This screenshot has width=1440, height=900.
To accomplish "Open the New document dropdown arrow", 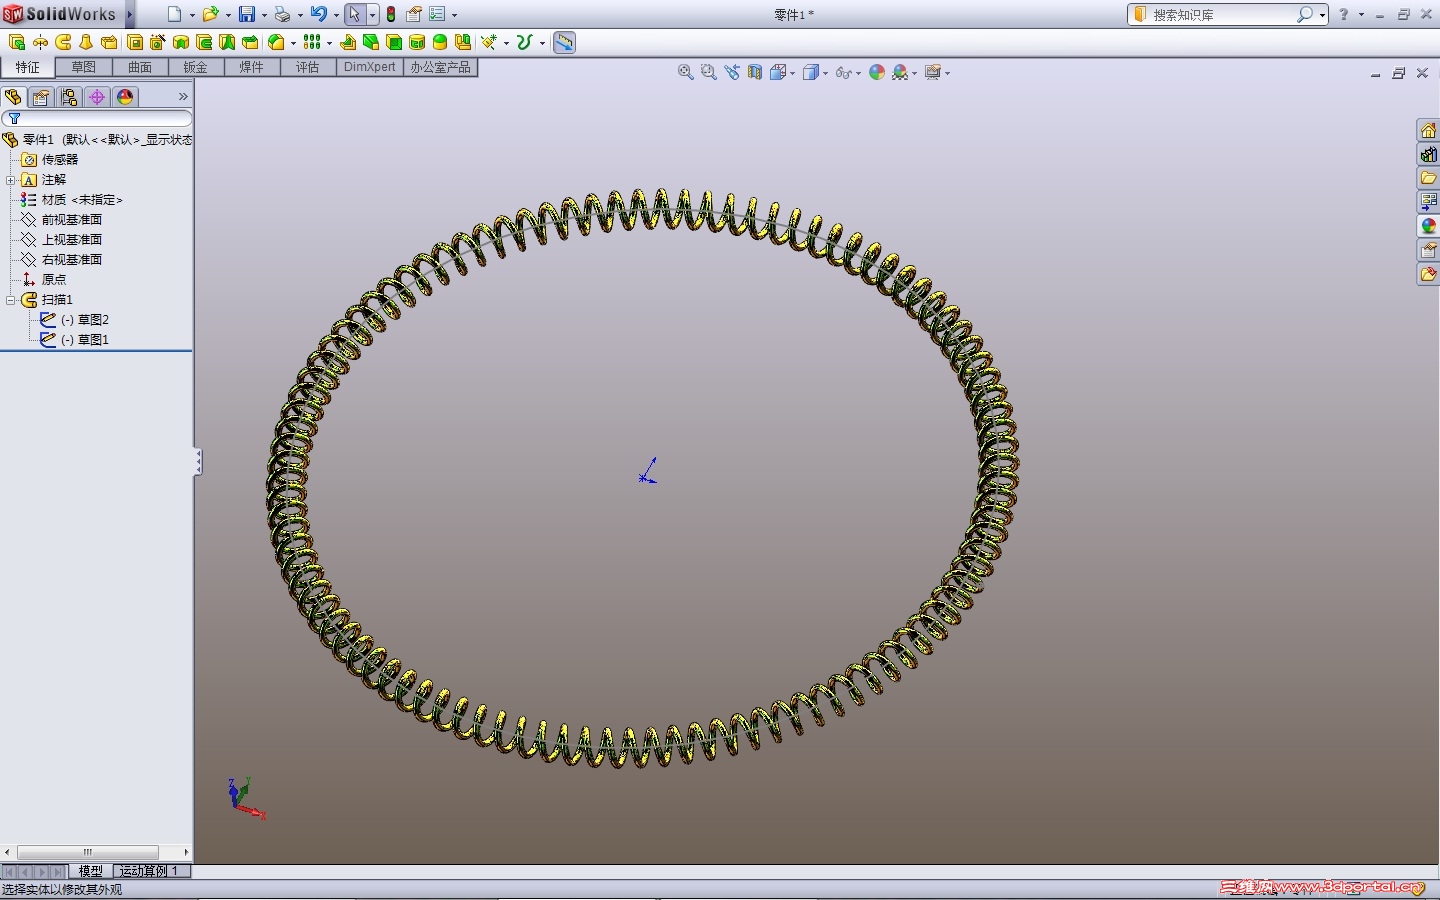I will coord(192,15).
